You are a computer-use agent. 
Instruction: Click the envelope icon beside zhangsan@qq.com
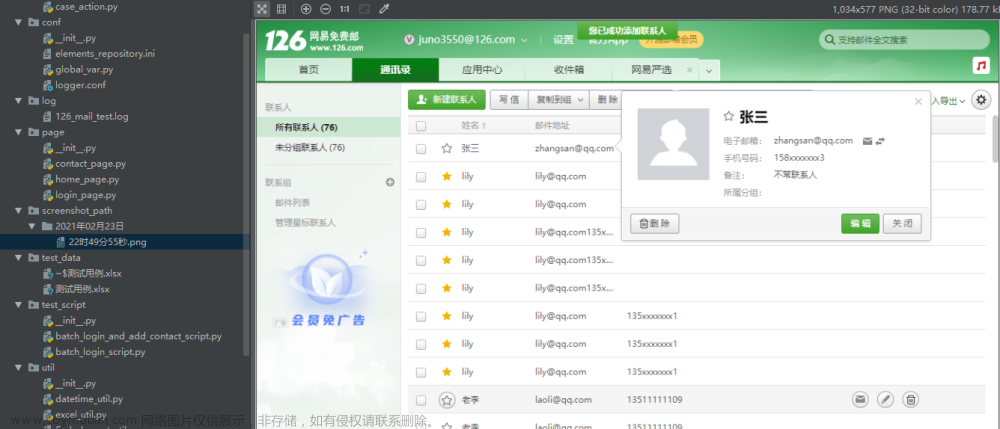coord(867,141)
